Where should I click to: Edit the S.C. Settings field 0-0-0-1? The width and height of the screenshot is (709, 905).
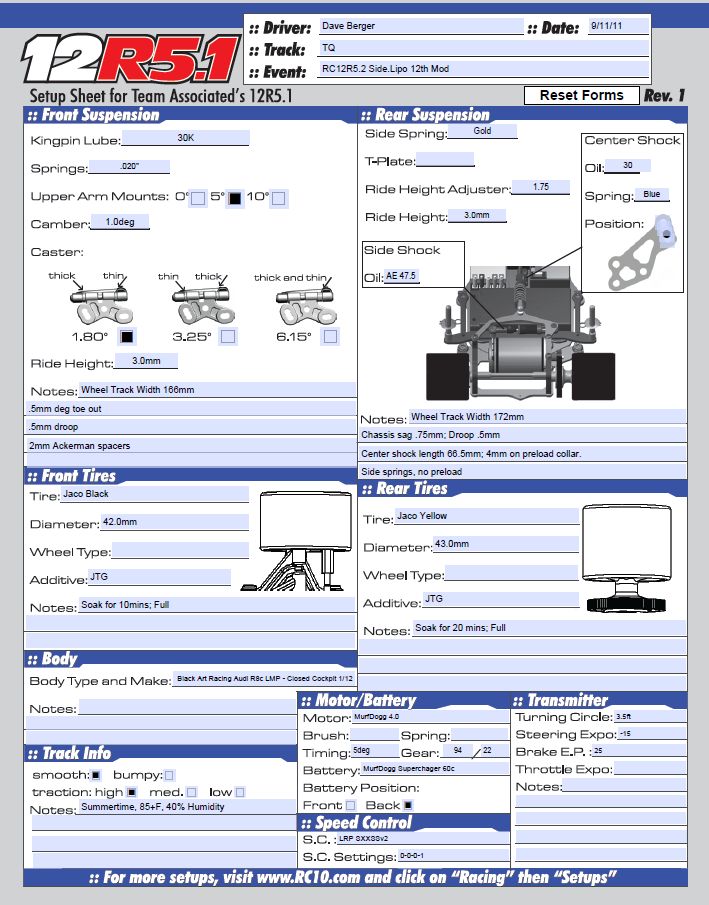(x=453, y=856)
